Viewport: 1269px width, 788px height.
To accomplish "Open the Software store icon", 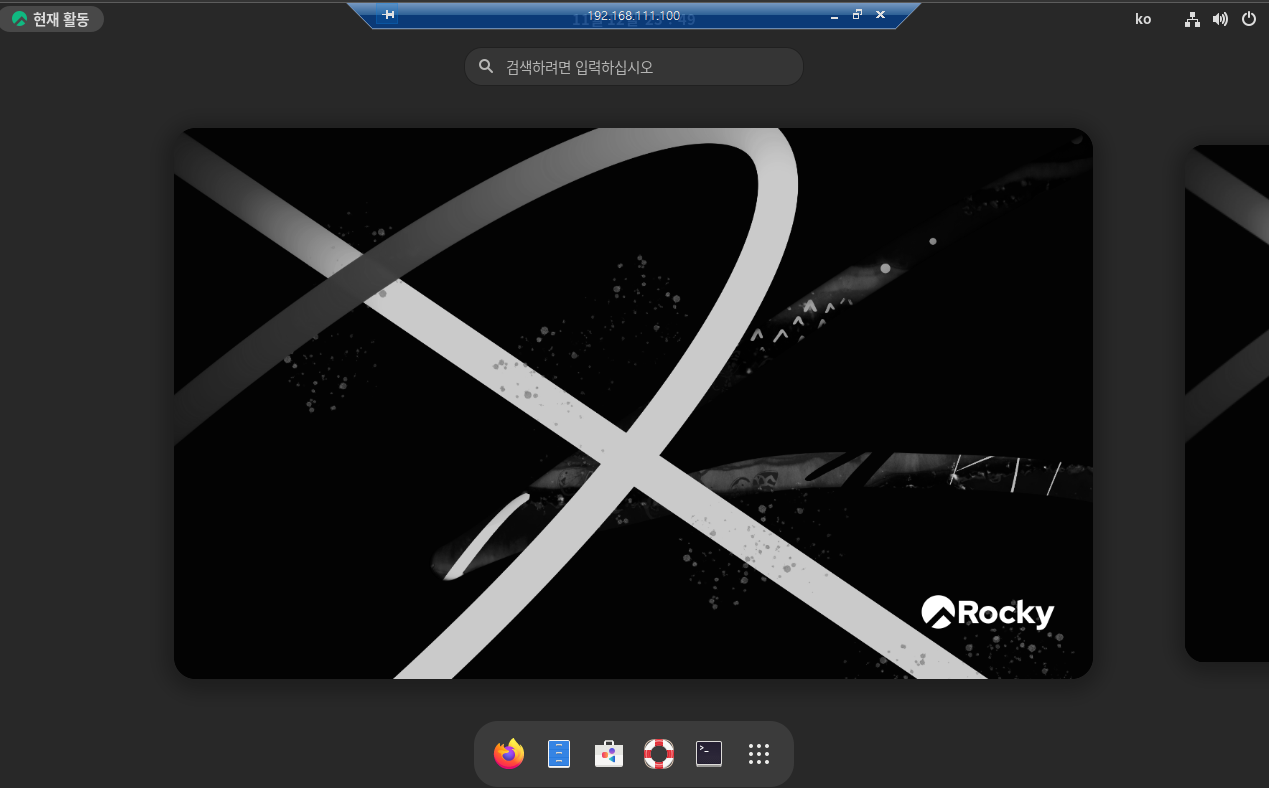I will [609, 754].
